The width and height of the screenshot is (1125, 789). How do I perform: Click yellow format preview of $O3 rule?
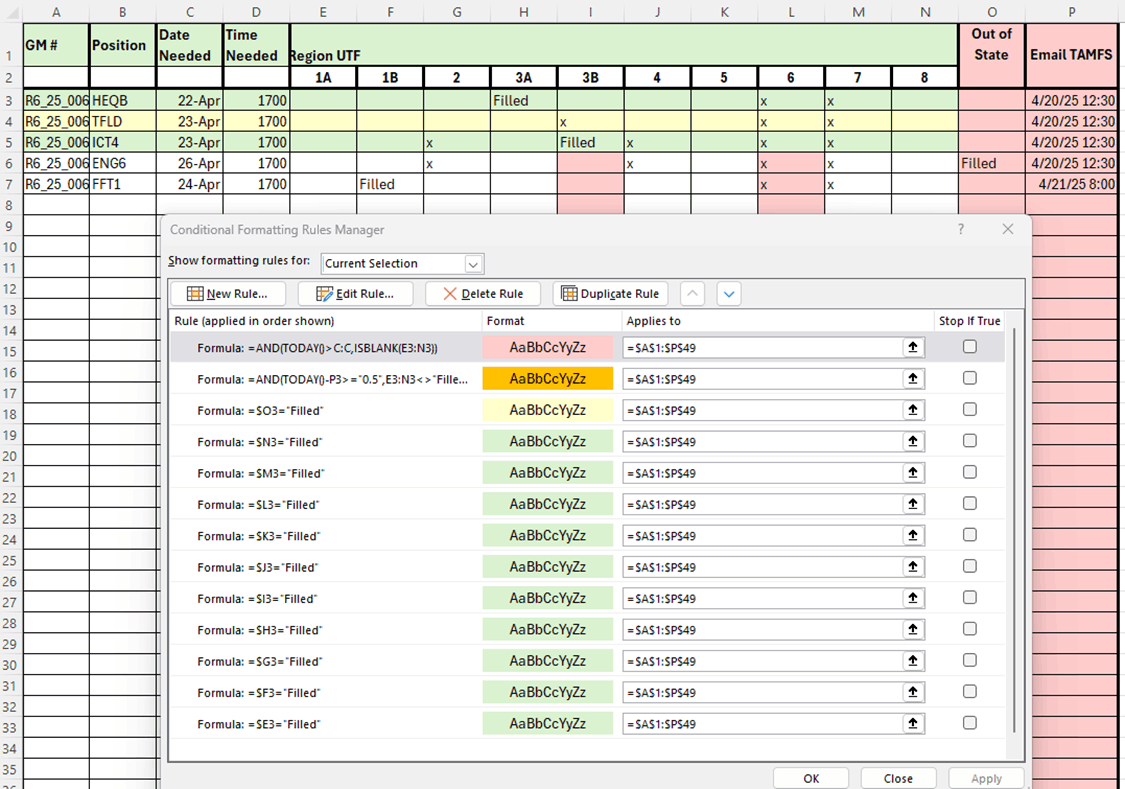coord(547,410)
